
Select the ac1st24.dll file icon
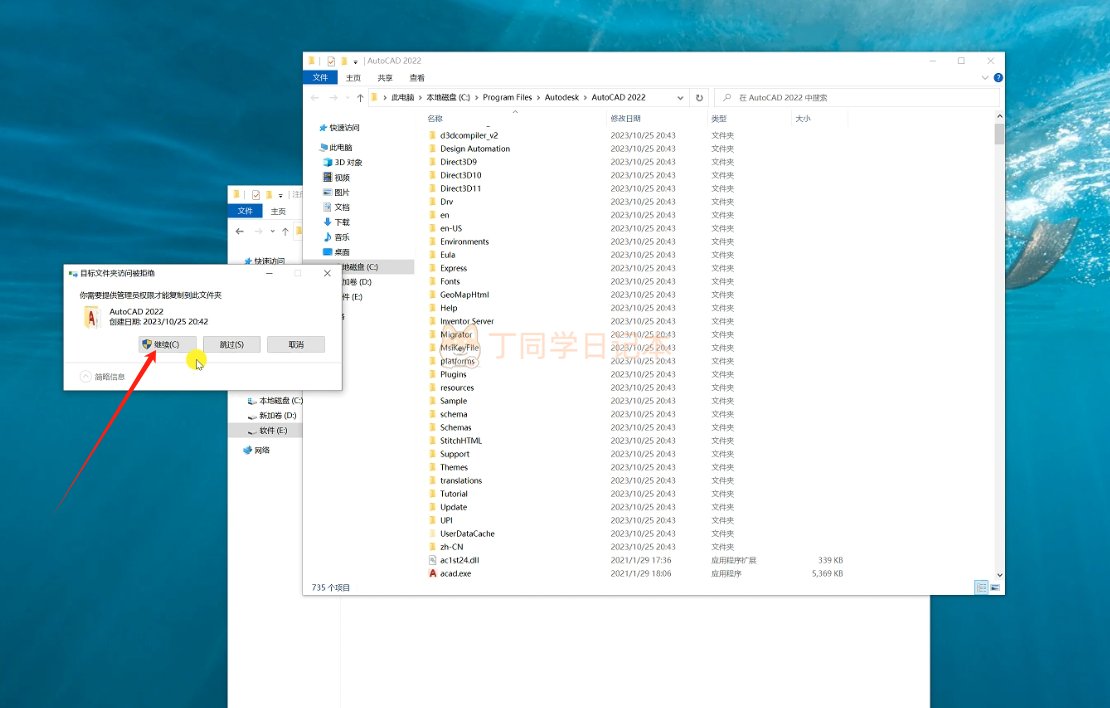tap(433, 560)
